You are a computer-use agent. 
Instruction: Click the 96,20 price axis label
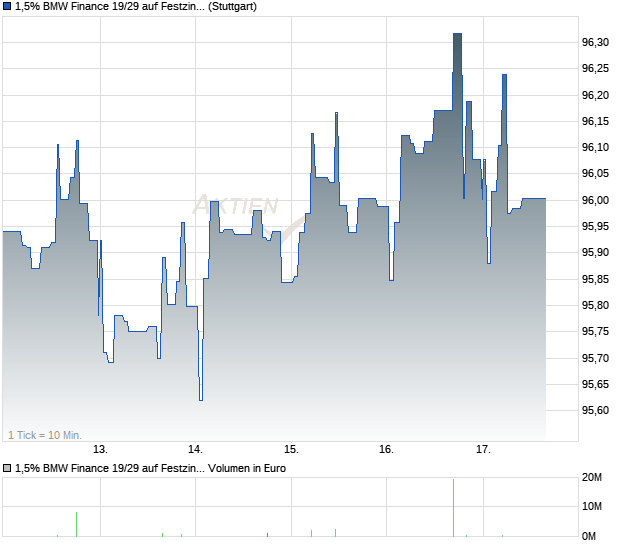coord(595,95)
